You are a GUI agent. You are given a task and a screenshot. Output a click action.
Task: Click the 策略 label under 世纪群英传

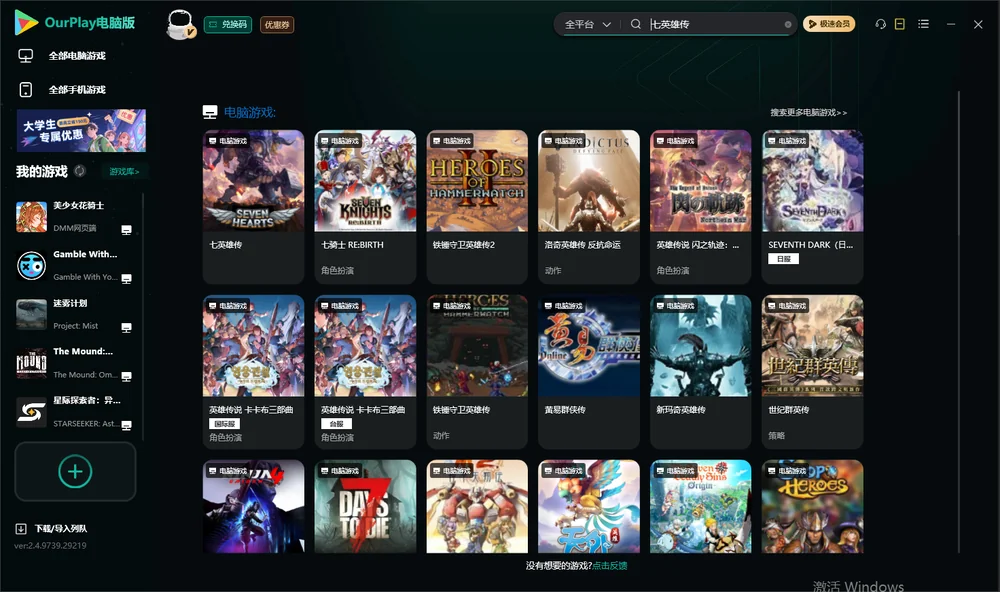tap(777, 436)
